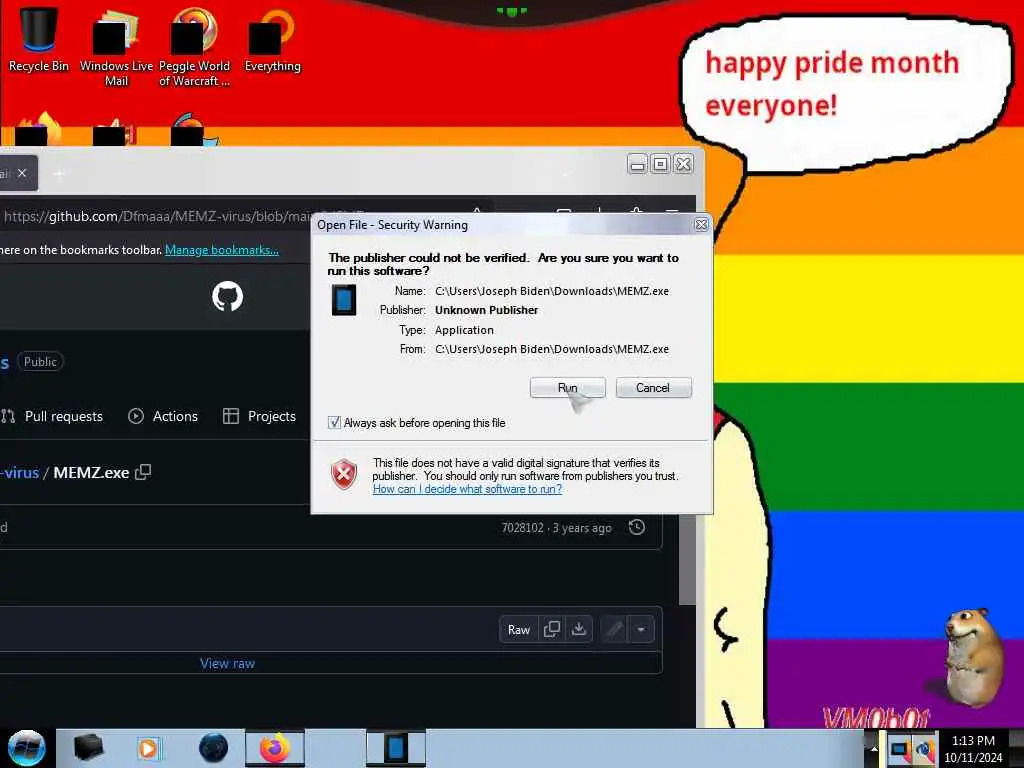
Task: Click Cancel in Security Warning dialog
Action: point(653,387)
